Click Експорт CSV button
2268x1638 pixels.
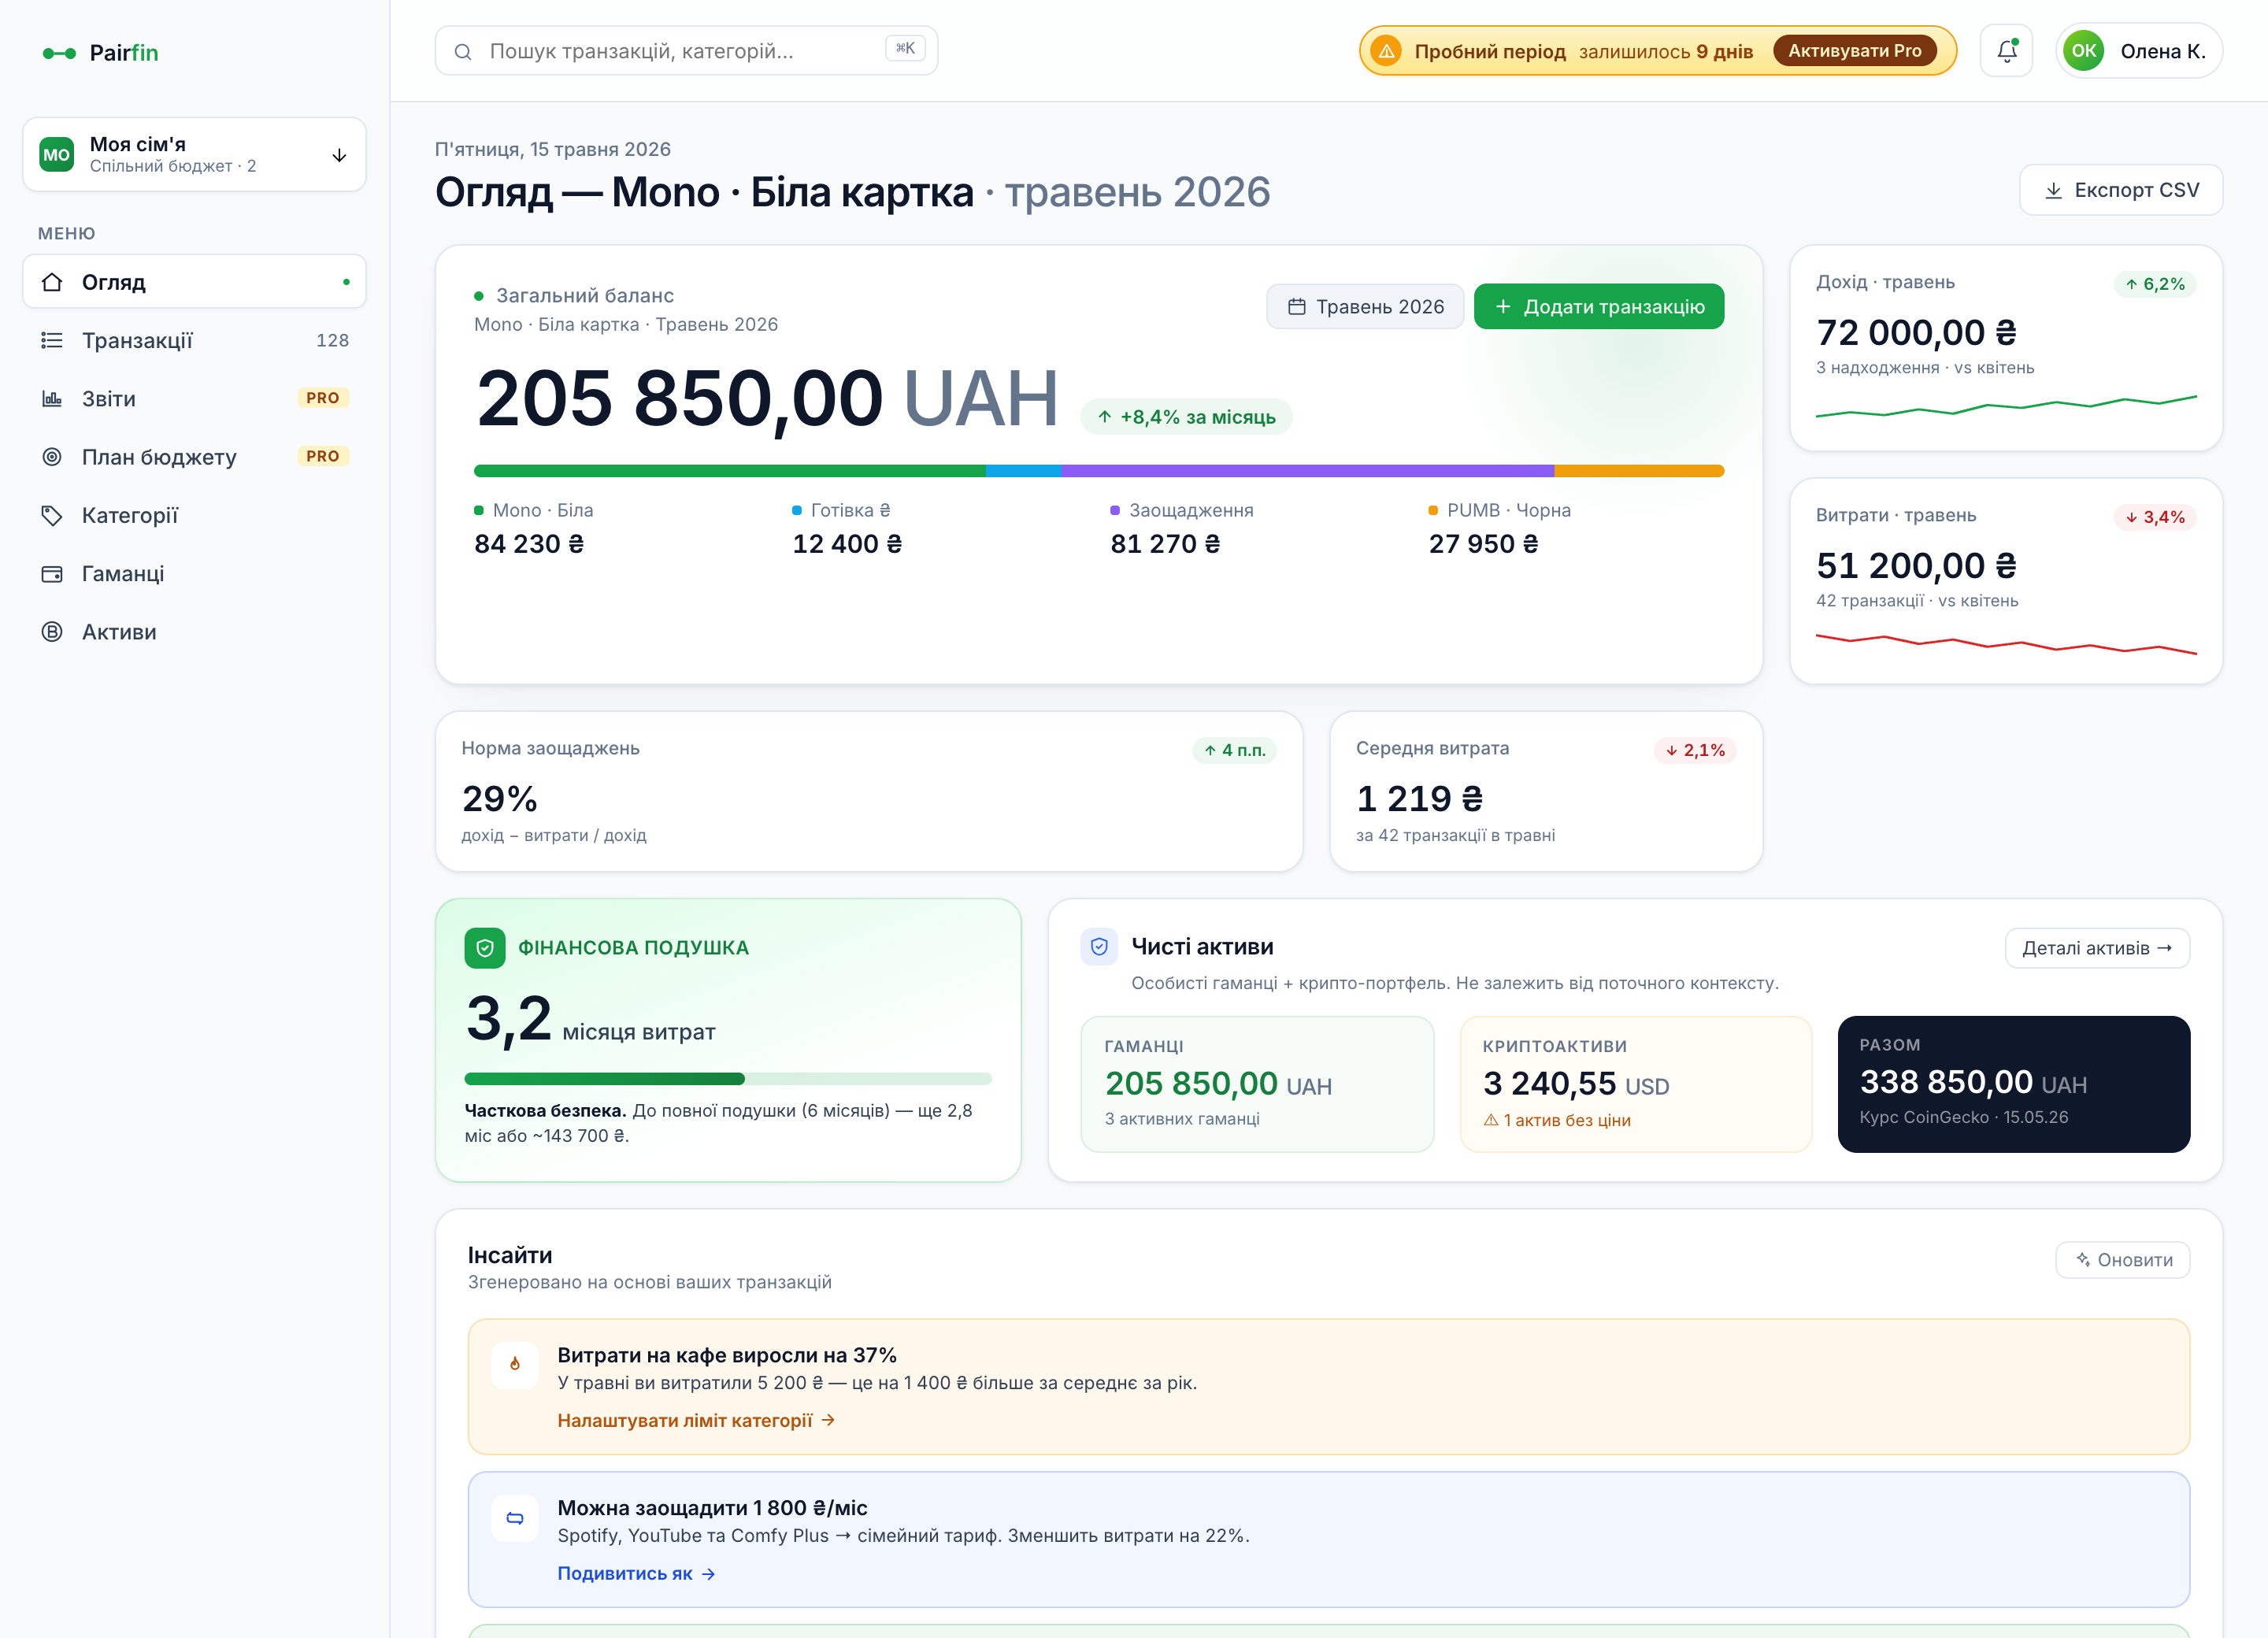(x=2121, y=190)
